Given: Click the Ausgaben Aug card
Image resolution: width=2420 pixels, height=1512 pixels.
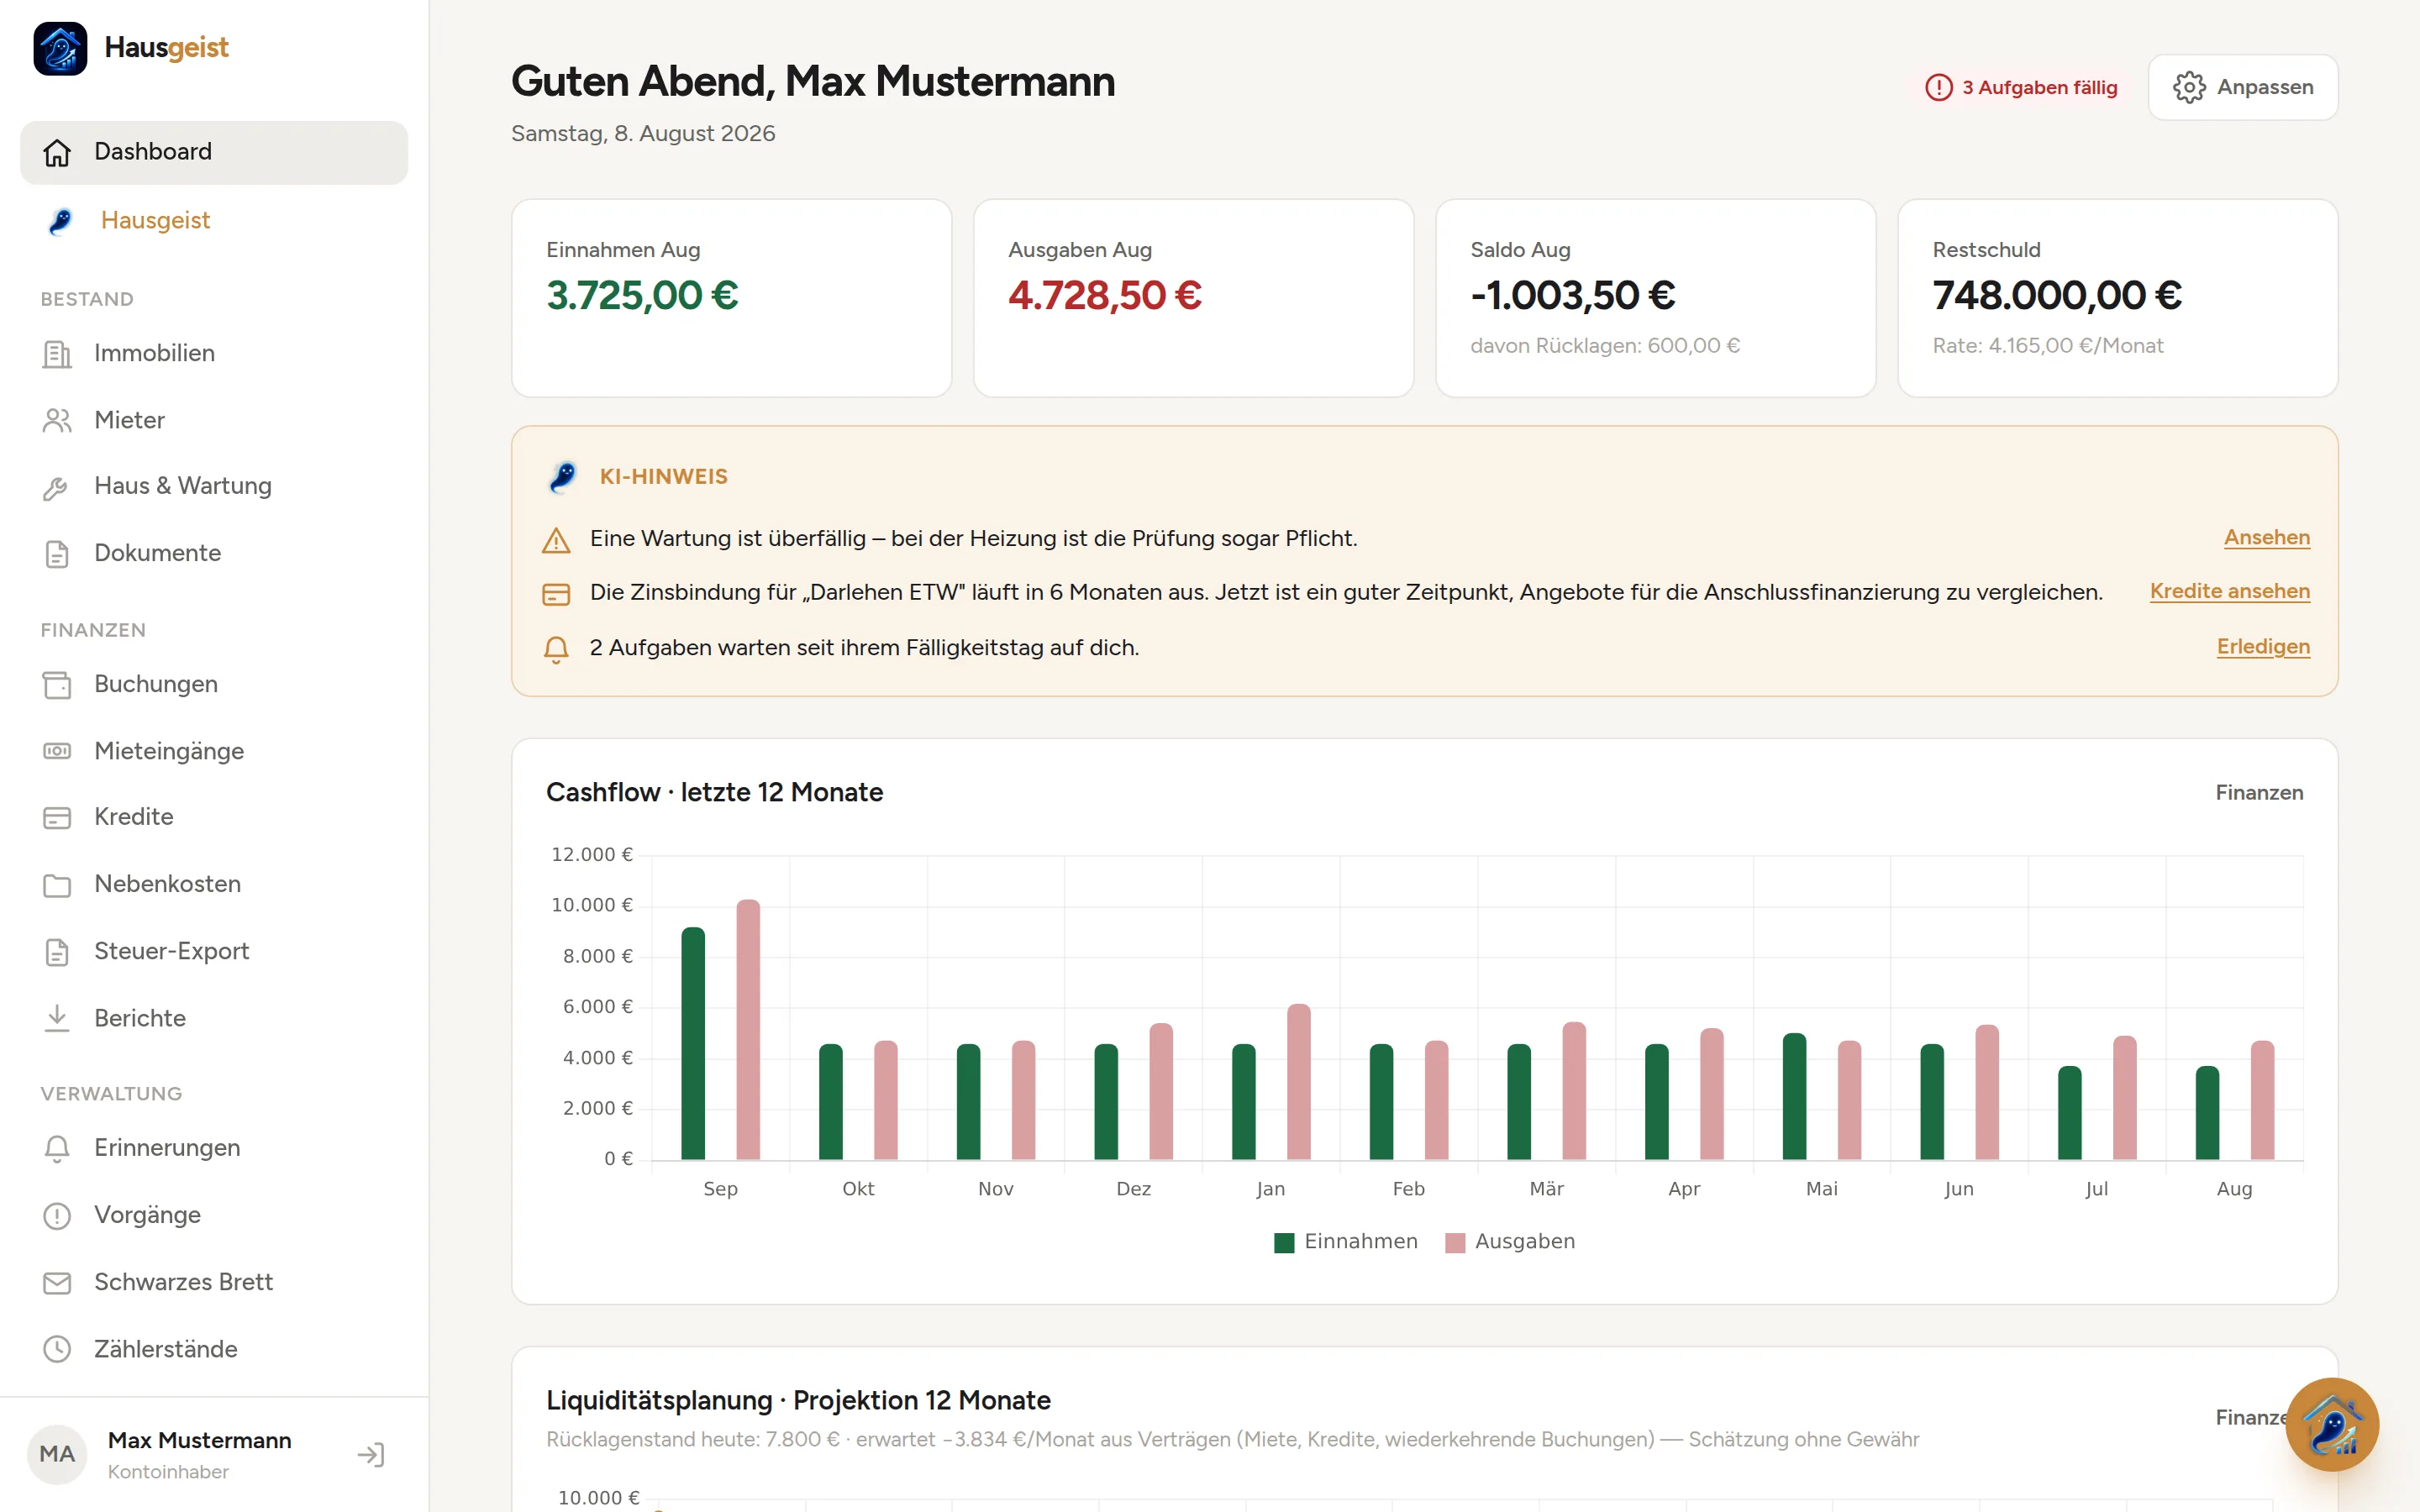Looking at the screenshot, I should coord(1193,298).
